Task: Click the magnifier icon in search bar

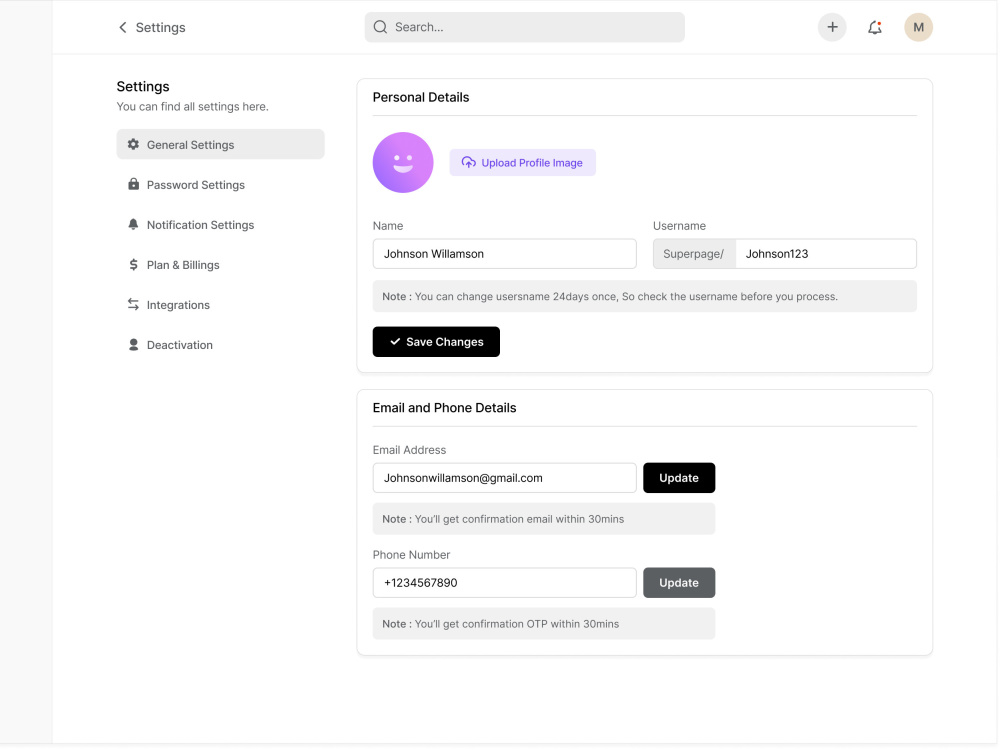Action: click(x=380, y=27)
